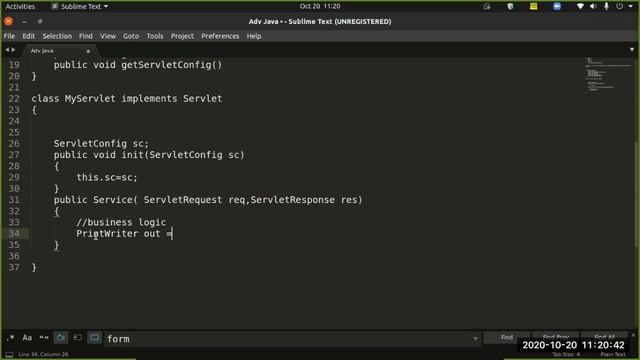
Task: Click 'this.sc=sc;' on line 29
Action: pyautogui.click(x=107, y=177)
